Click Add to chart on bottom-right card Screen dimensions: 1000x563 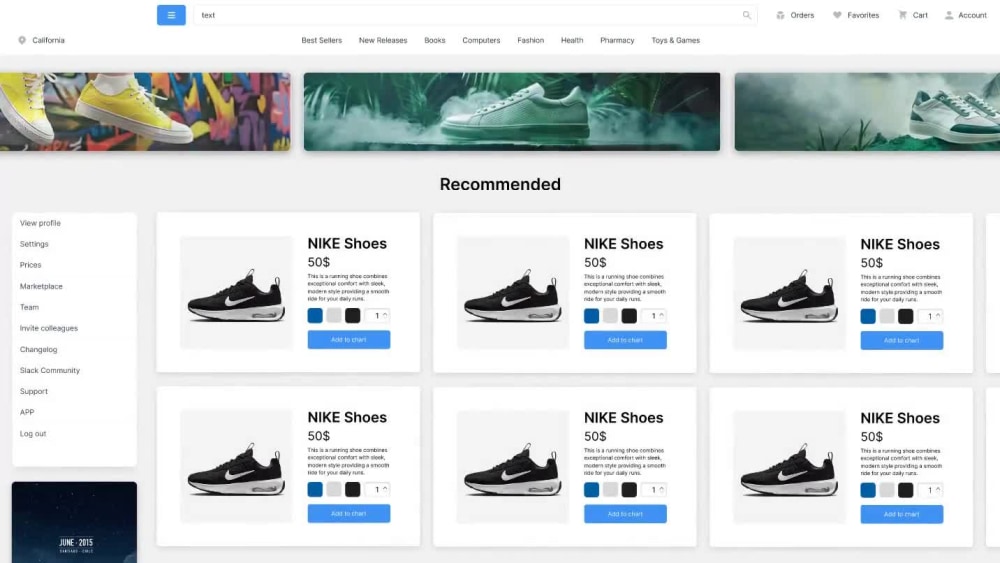pos(902,515)
